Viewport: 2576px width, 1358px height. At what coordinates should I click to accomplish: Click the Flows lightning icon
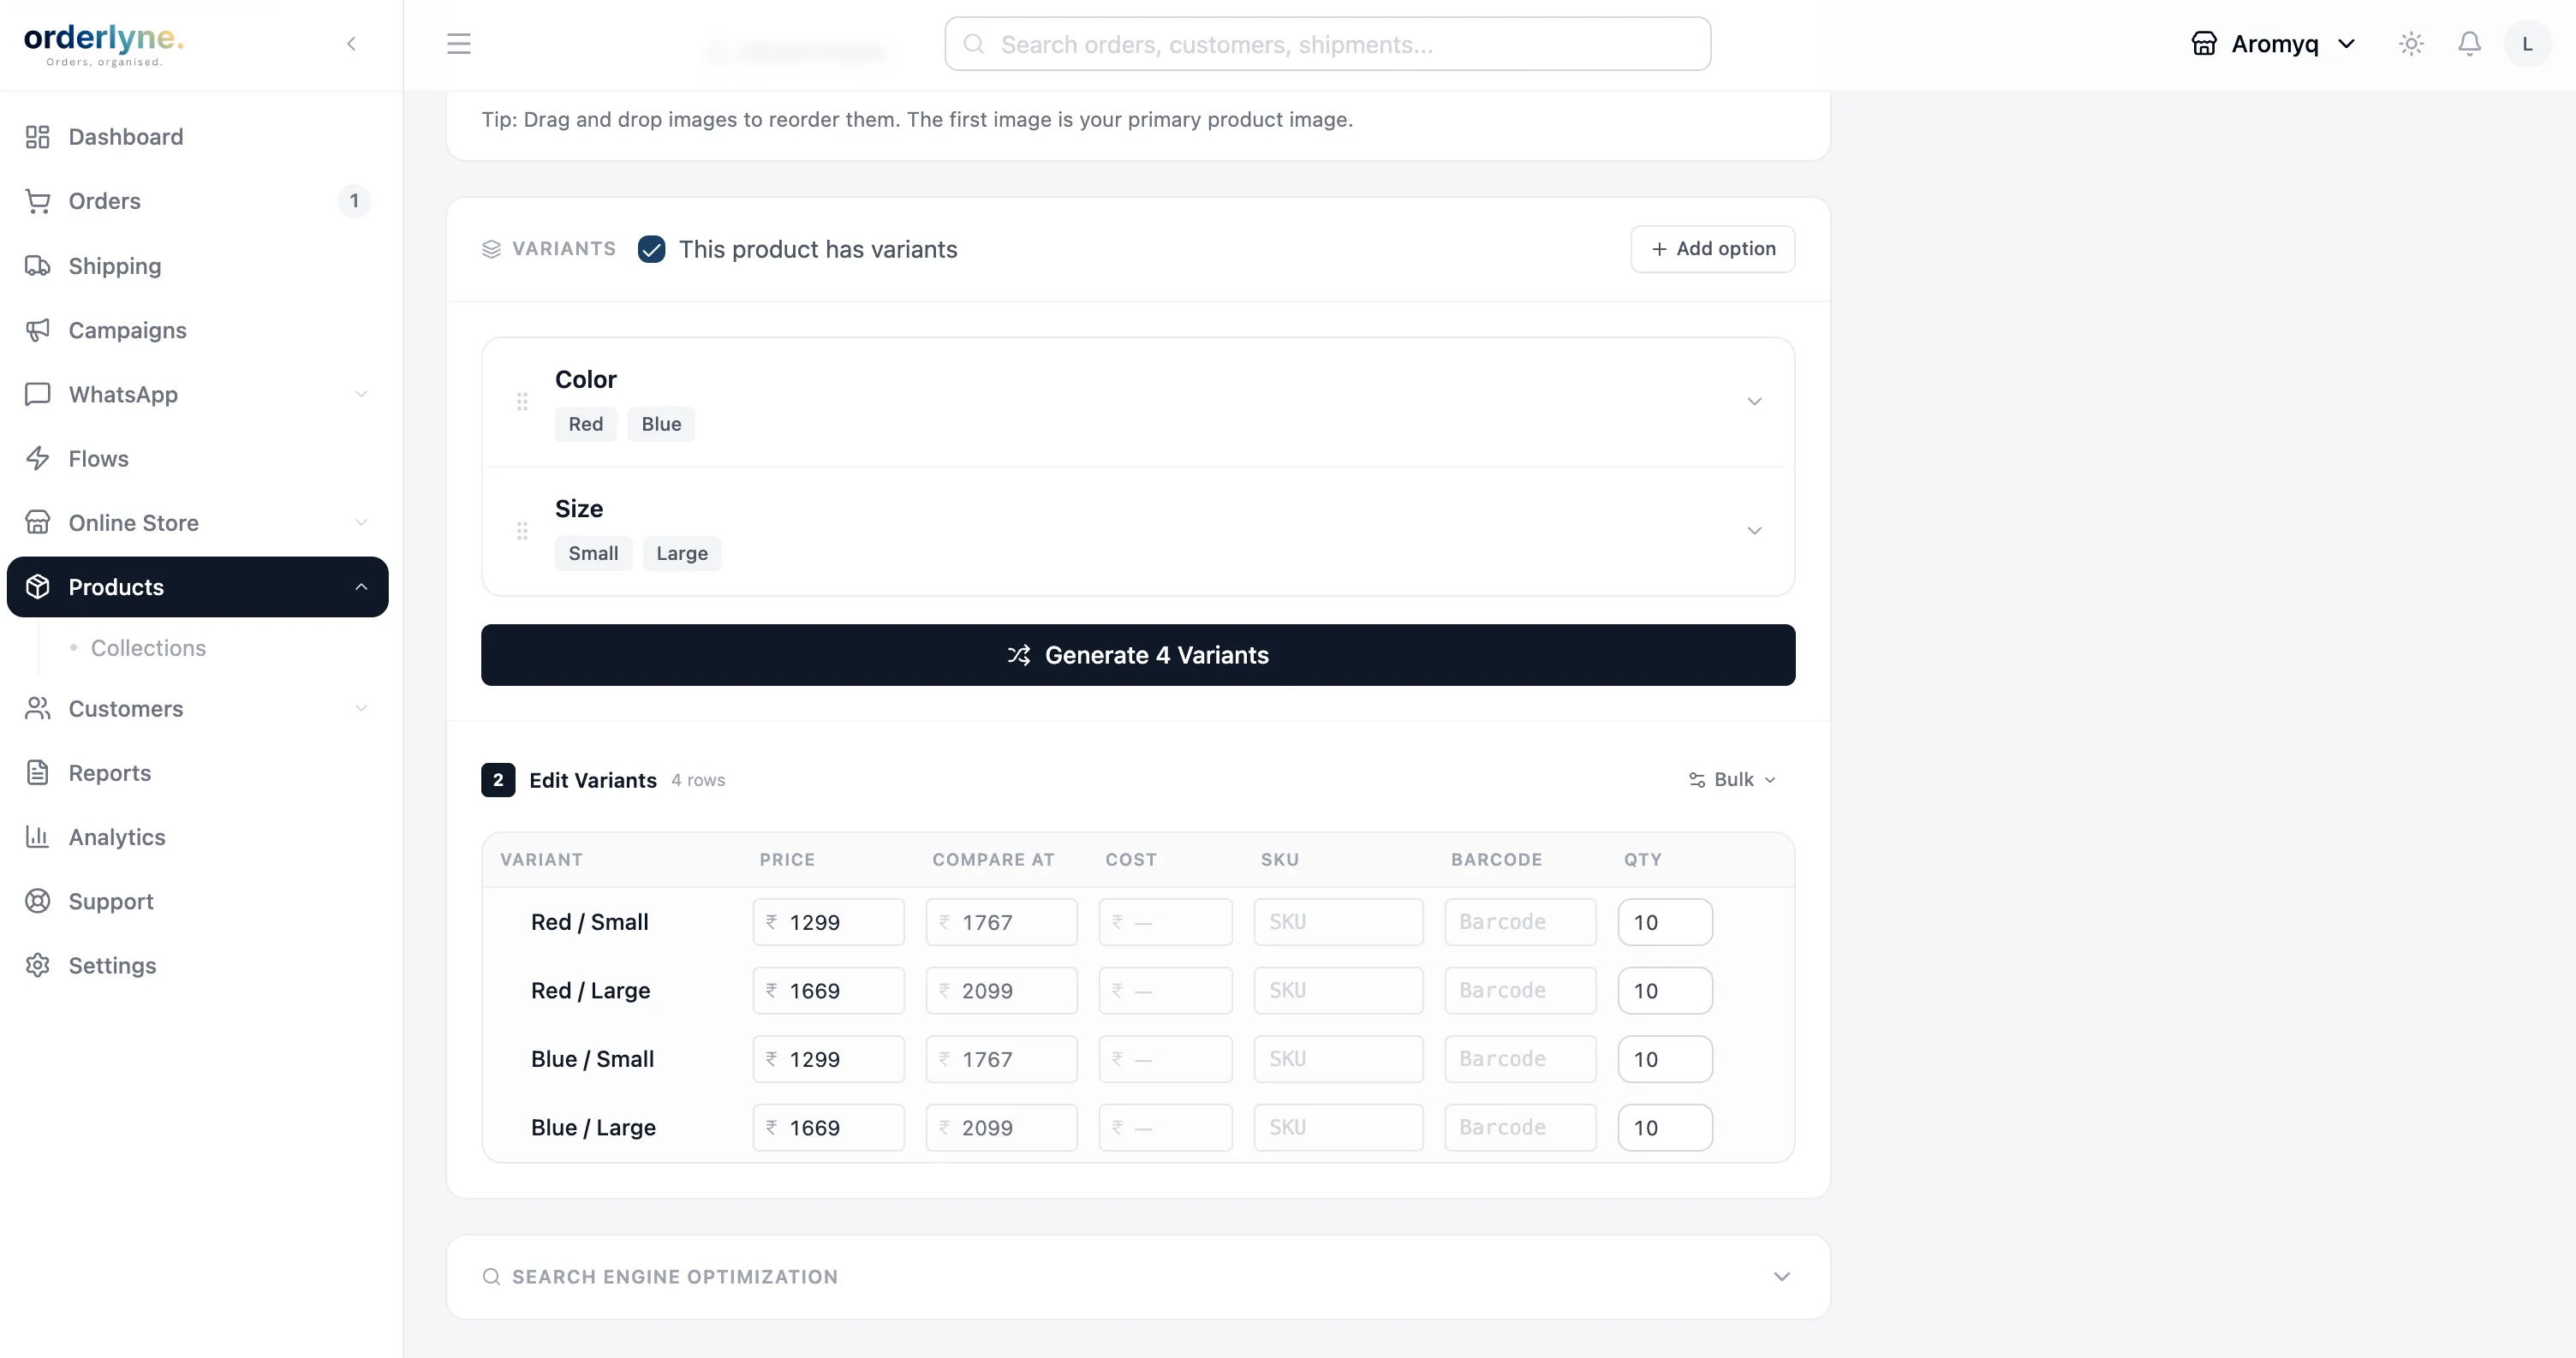pos(38,458)
